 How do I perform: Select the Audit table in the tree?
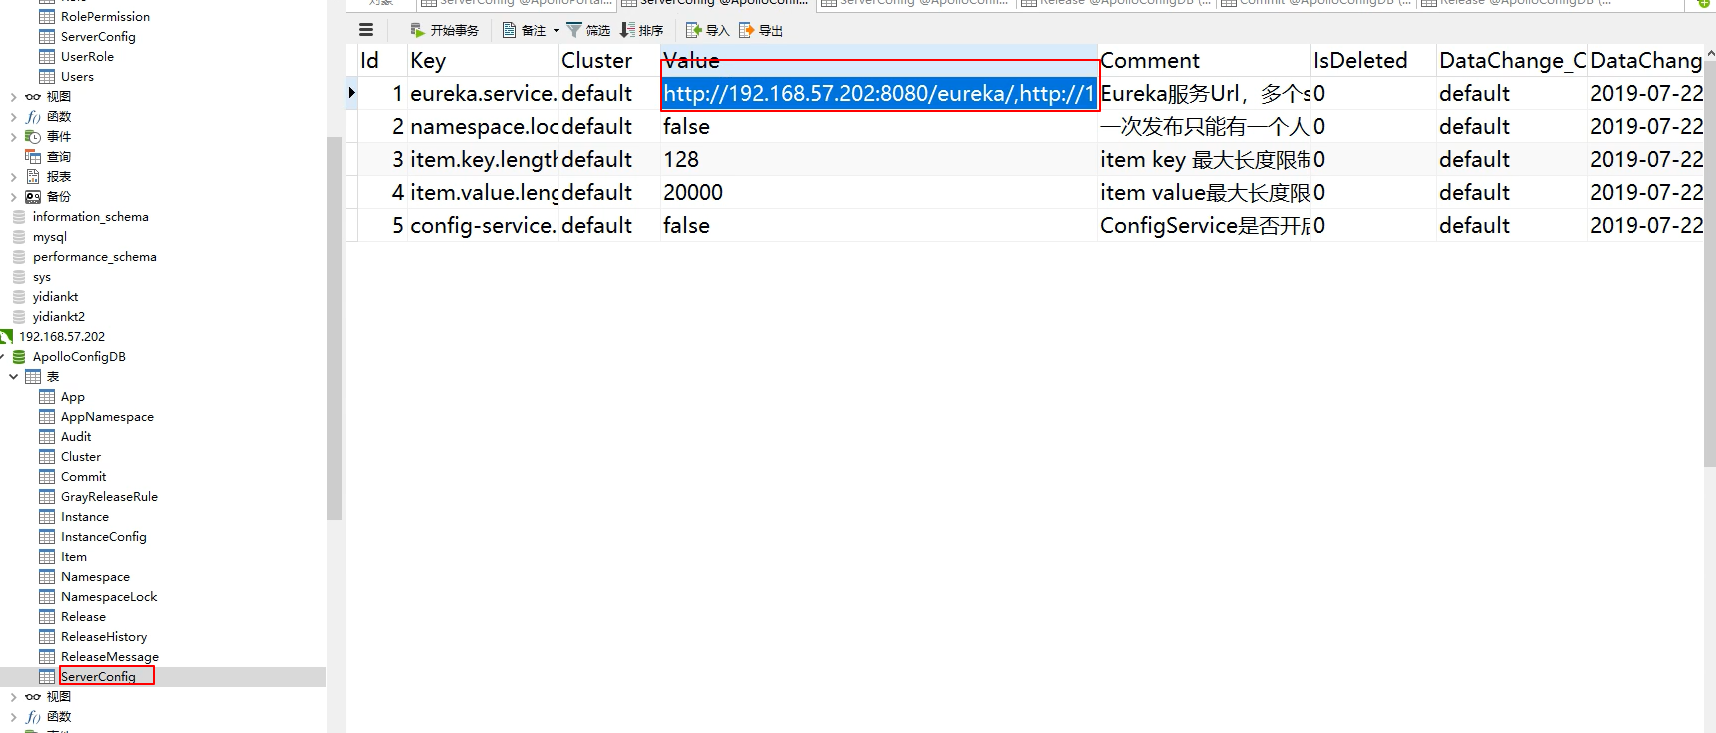point(76,436)
